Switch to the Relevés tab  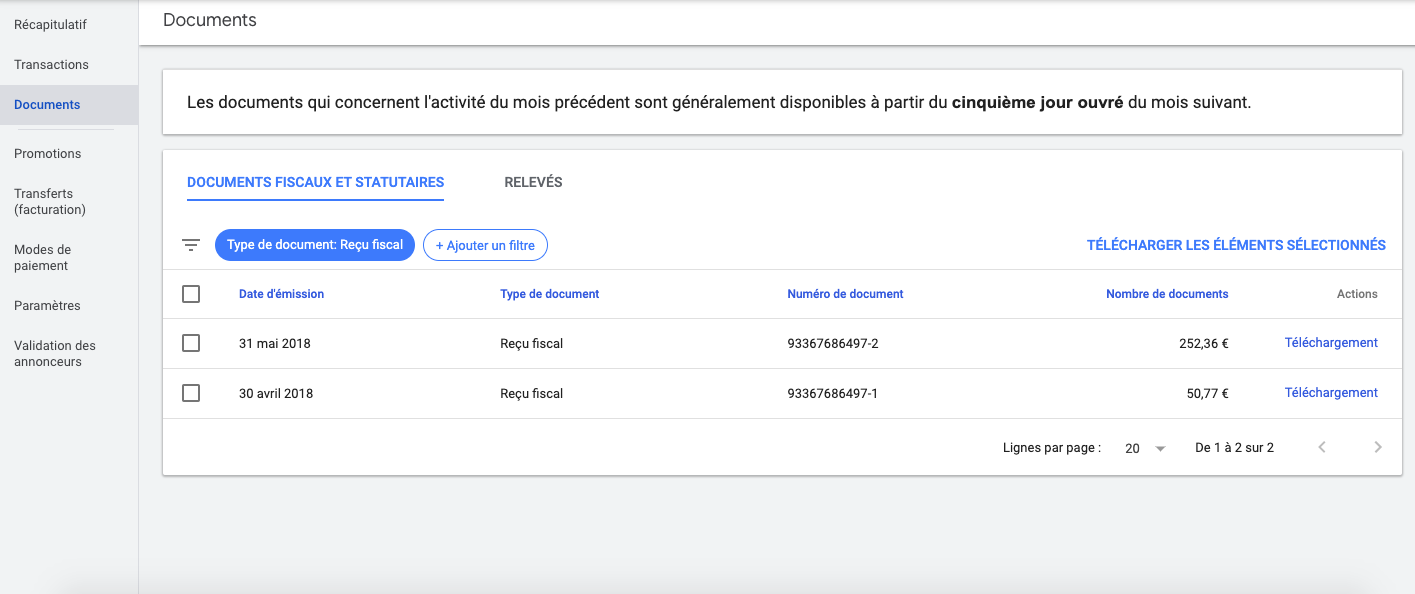point(533,183)
